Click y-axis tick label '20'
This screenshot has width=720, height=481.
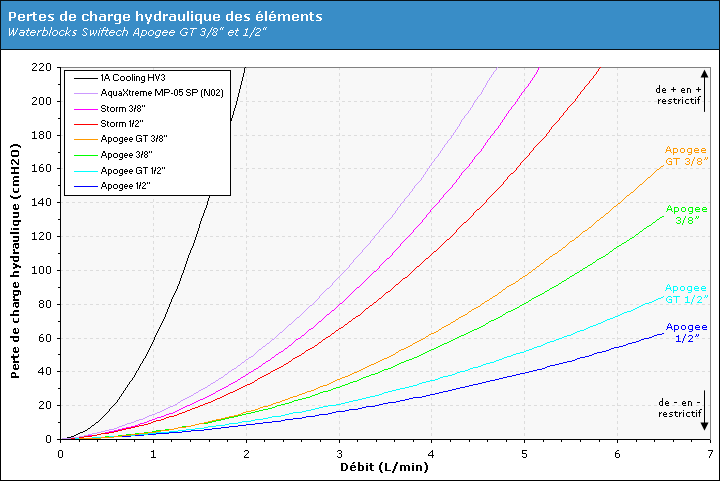coord(45,405)
